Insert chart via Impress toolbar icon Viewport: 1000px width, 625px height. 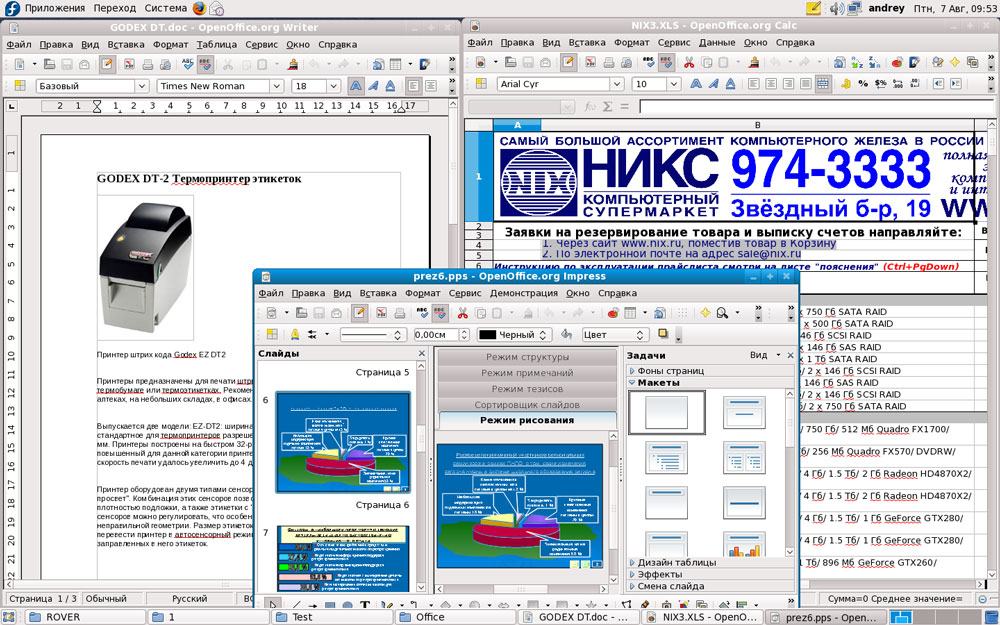click(613, 313)
